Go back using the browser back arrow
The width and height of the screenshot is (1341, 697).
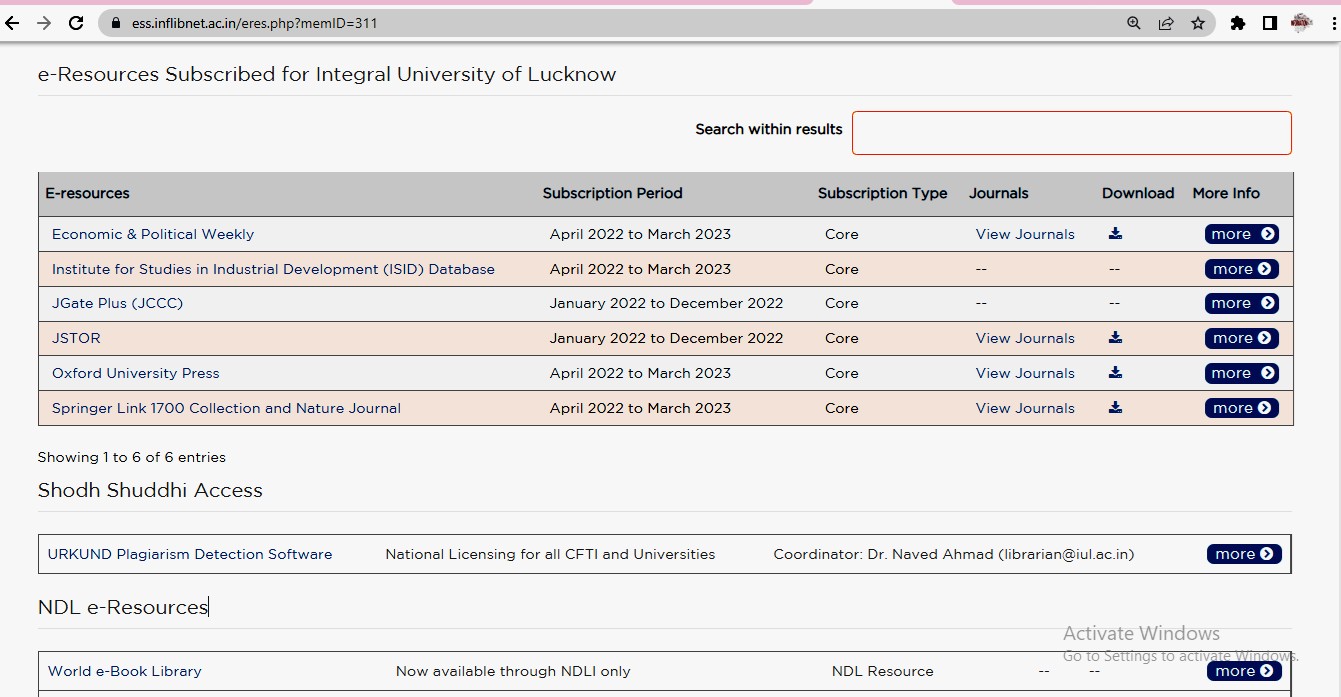[13, 23]
